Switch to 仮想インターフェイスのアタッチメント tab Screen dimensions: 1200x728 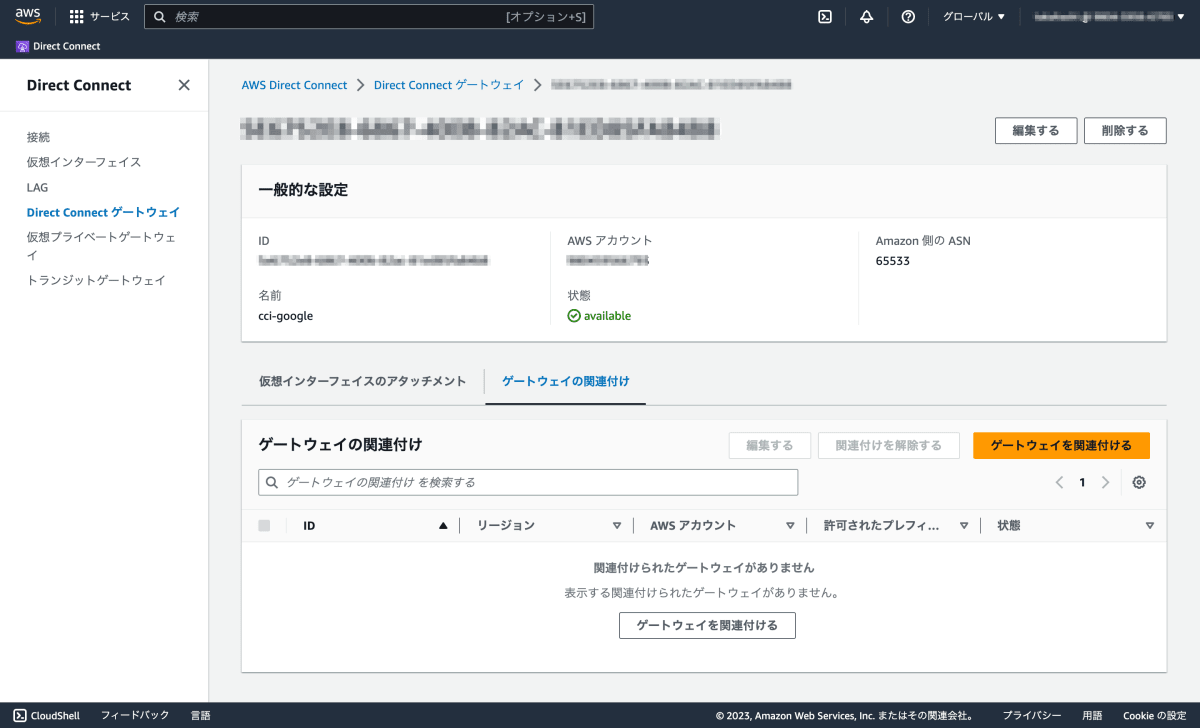[x=362, y=381]
